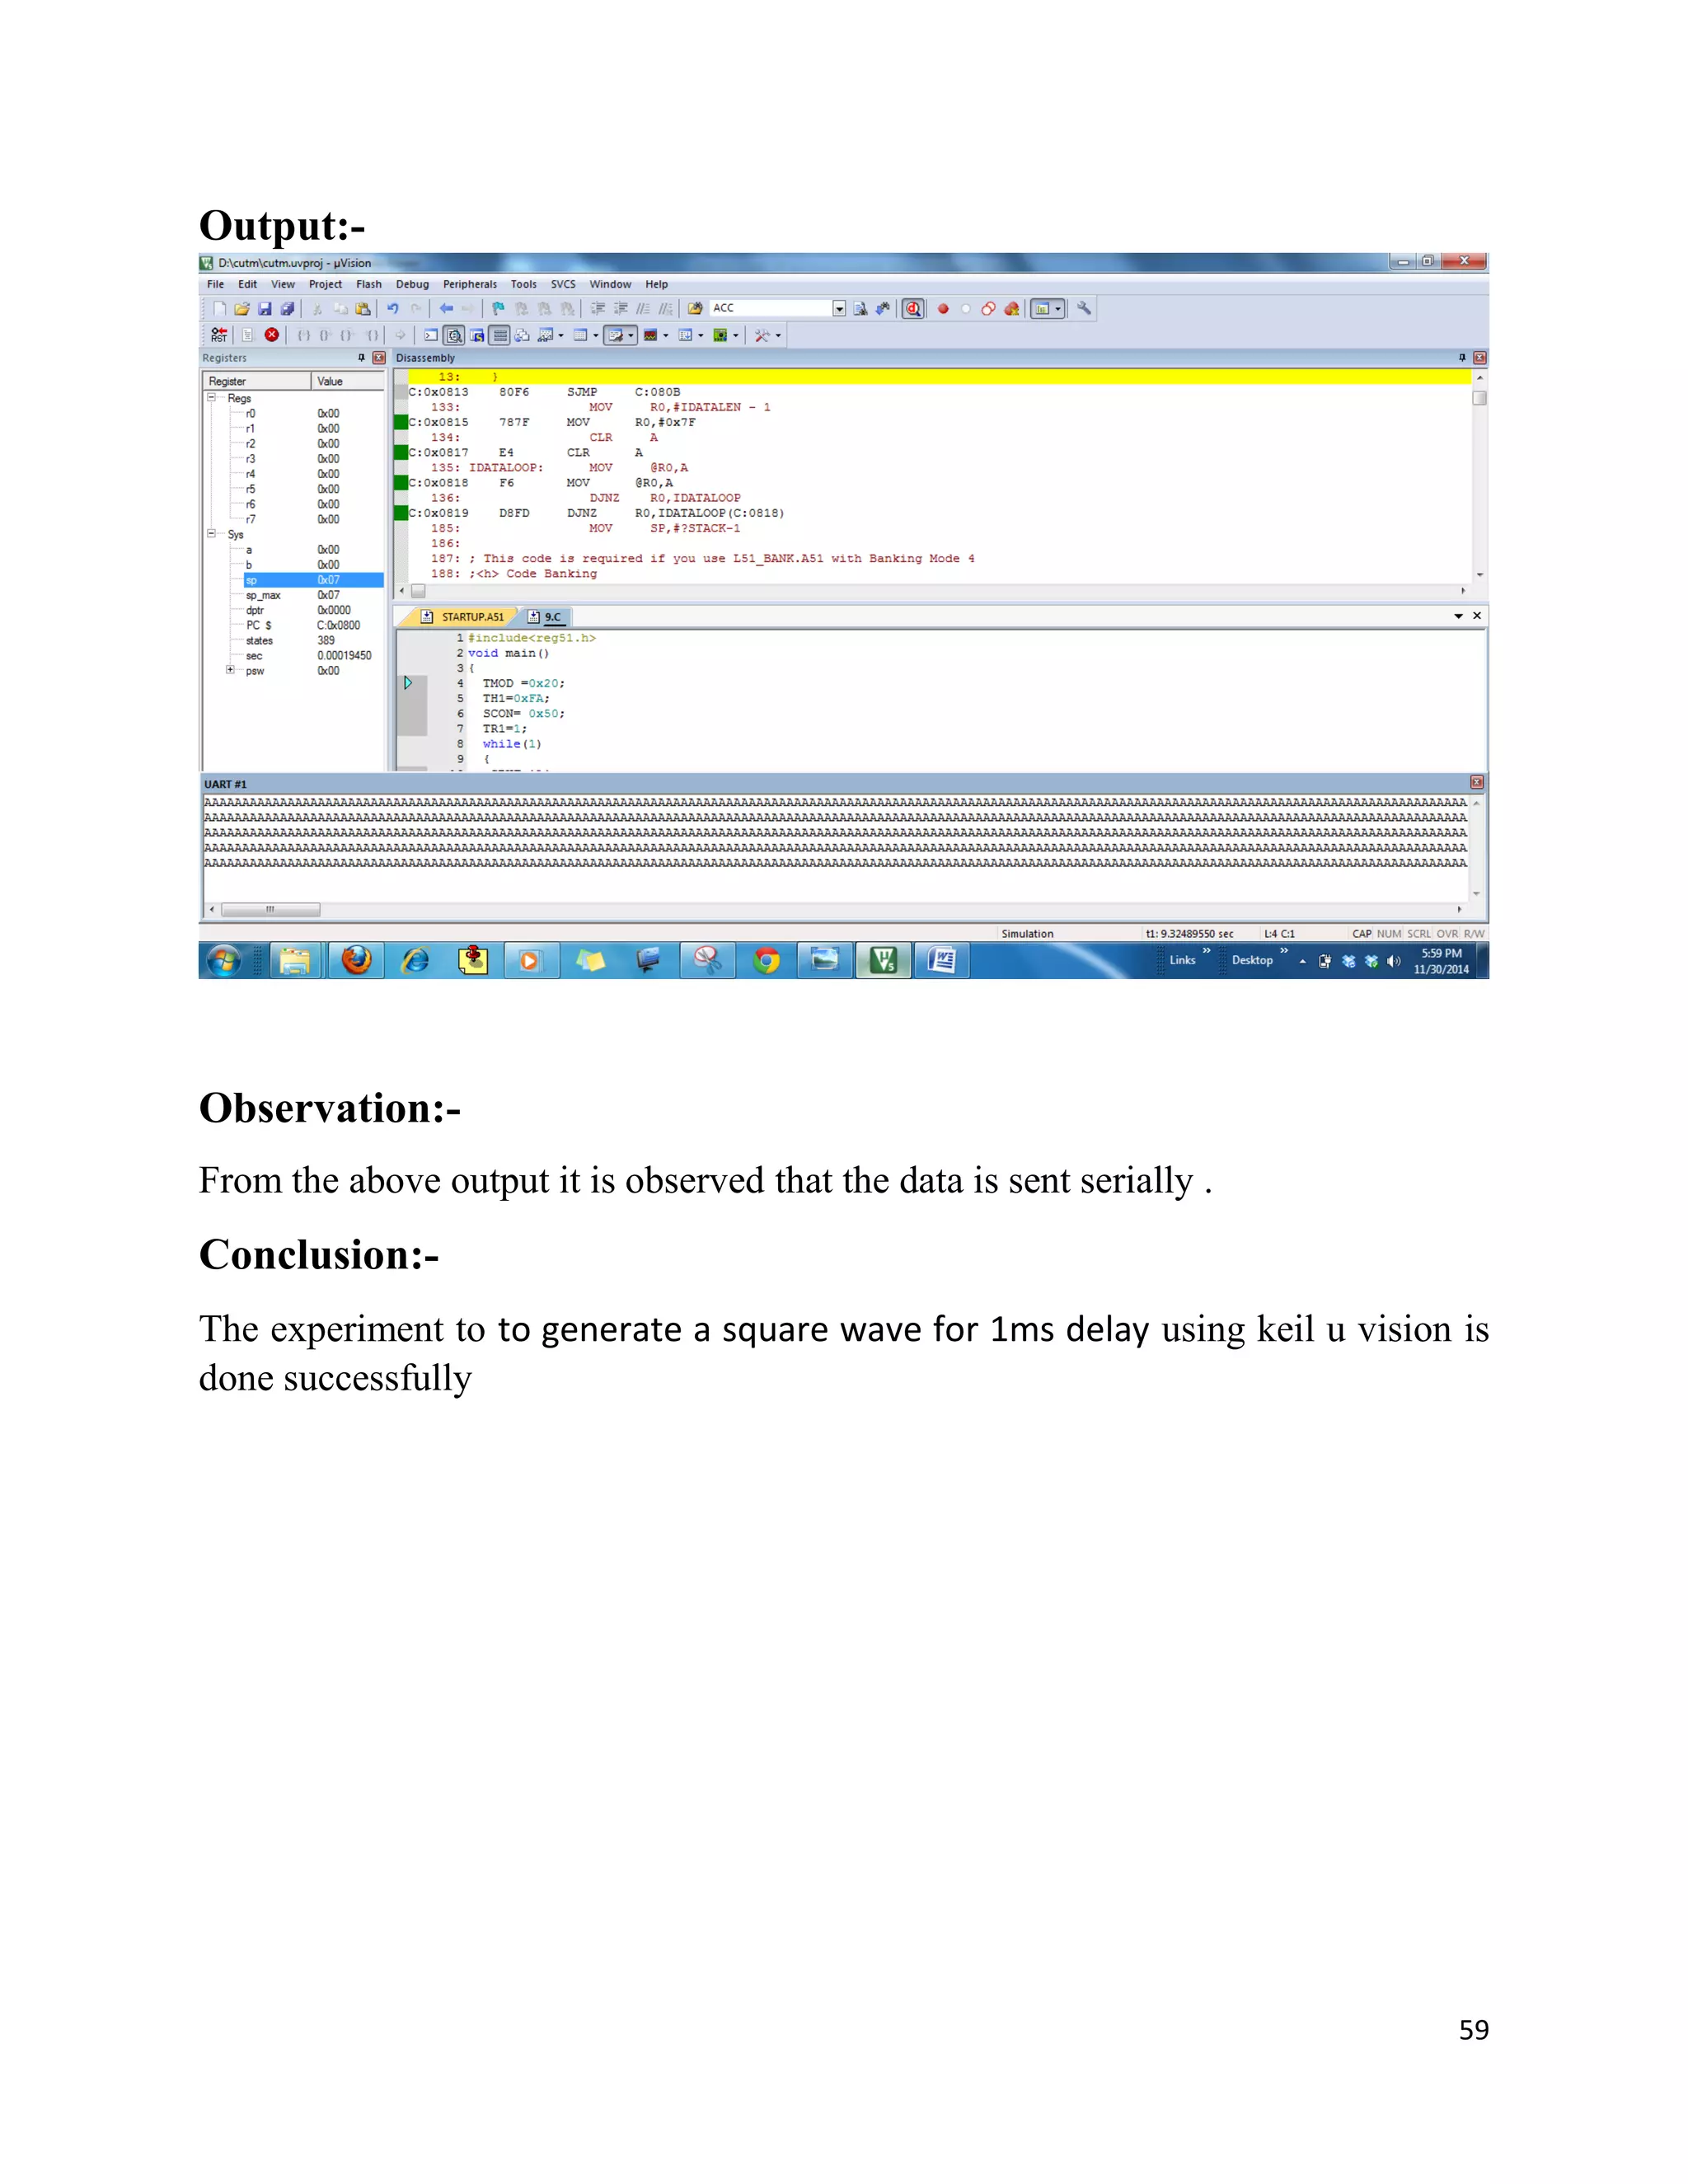
Task: Open Microsoft Word from the taskbar
Action: [942, 961]
